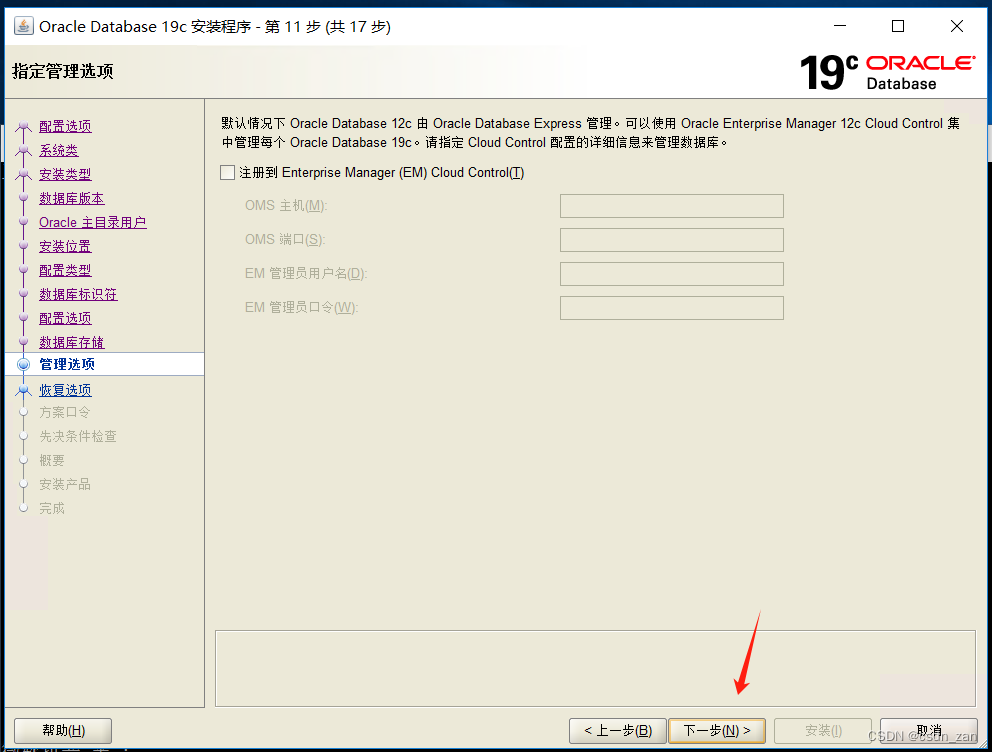Open the 配置类型 step link

click(x=65, y=270)
